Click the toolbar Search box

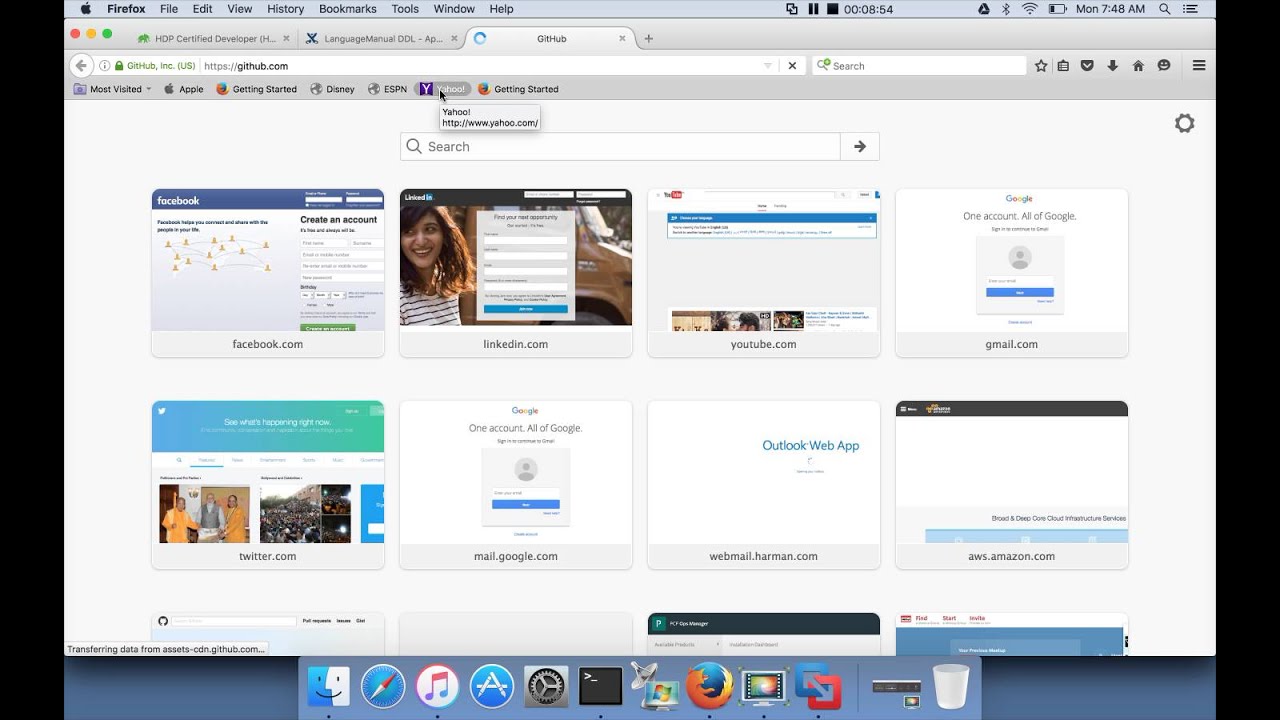point(919,66)
